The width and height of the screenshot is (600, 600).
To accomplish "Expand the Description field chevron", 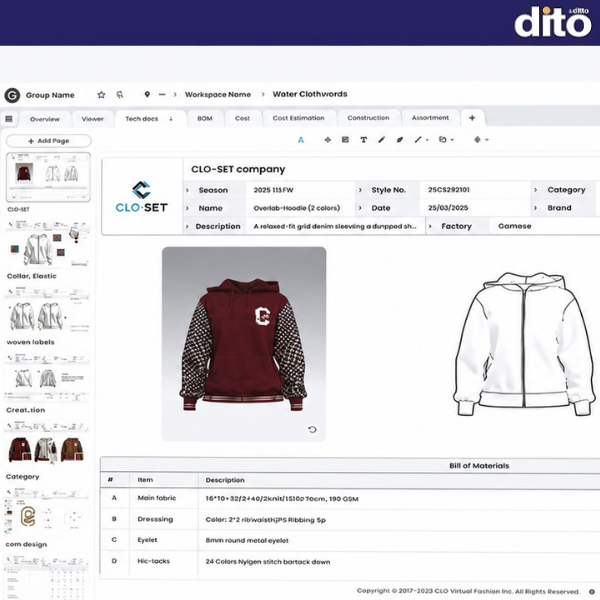I will 187,227.
